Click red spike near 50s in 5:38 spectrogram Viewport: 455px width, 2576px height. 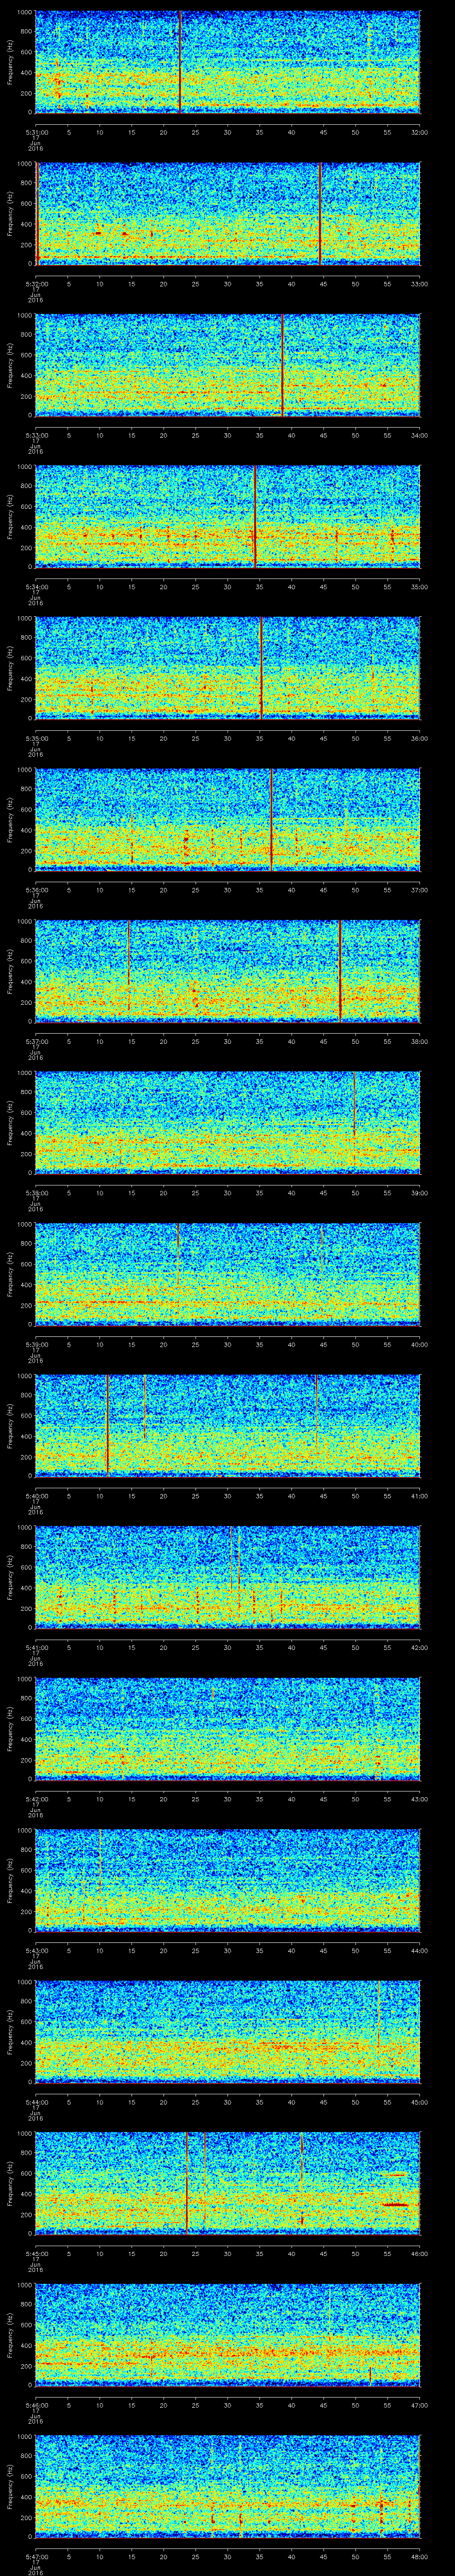[x=354, y=1100]
